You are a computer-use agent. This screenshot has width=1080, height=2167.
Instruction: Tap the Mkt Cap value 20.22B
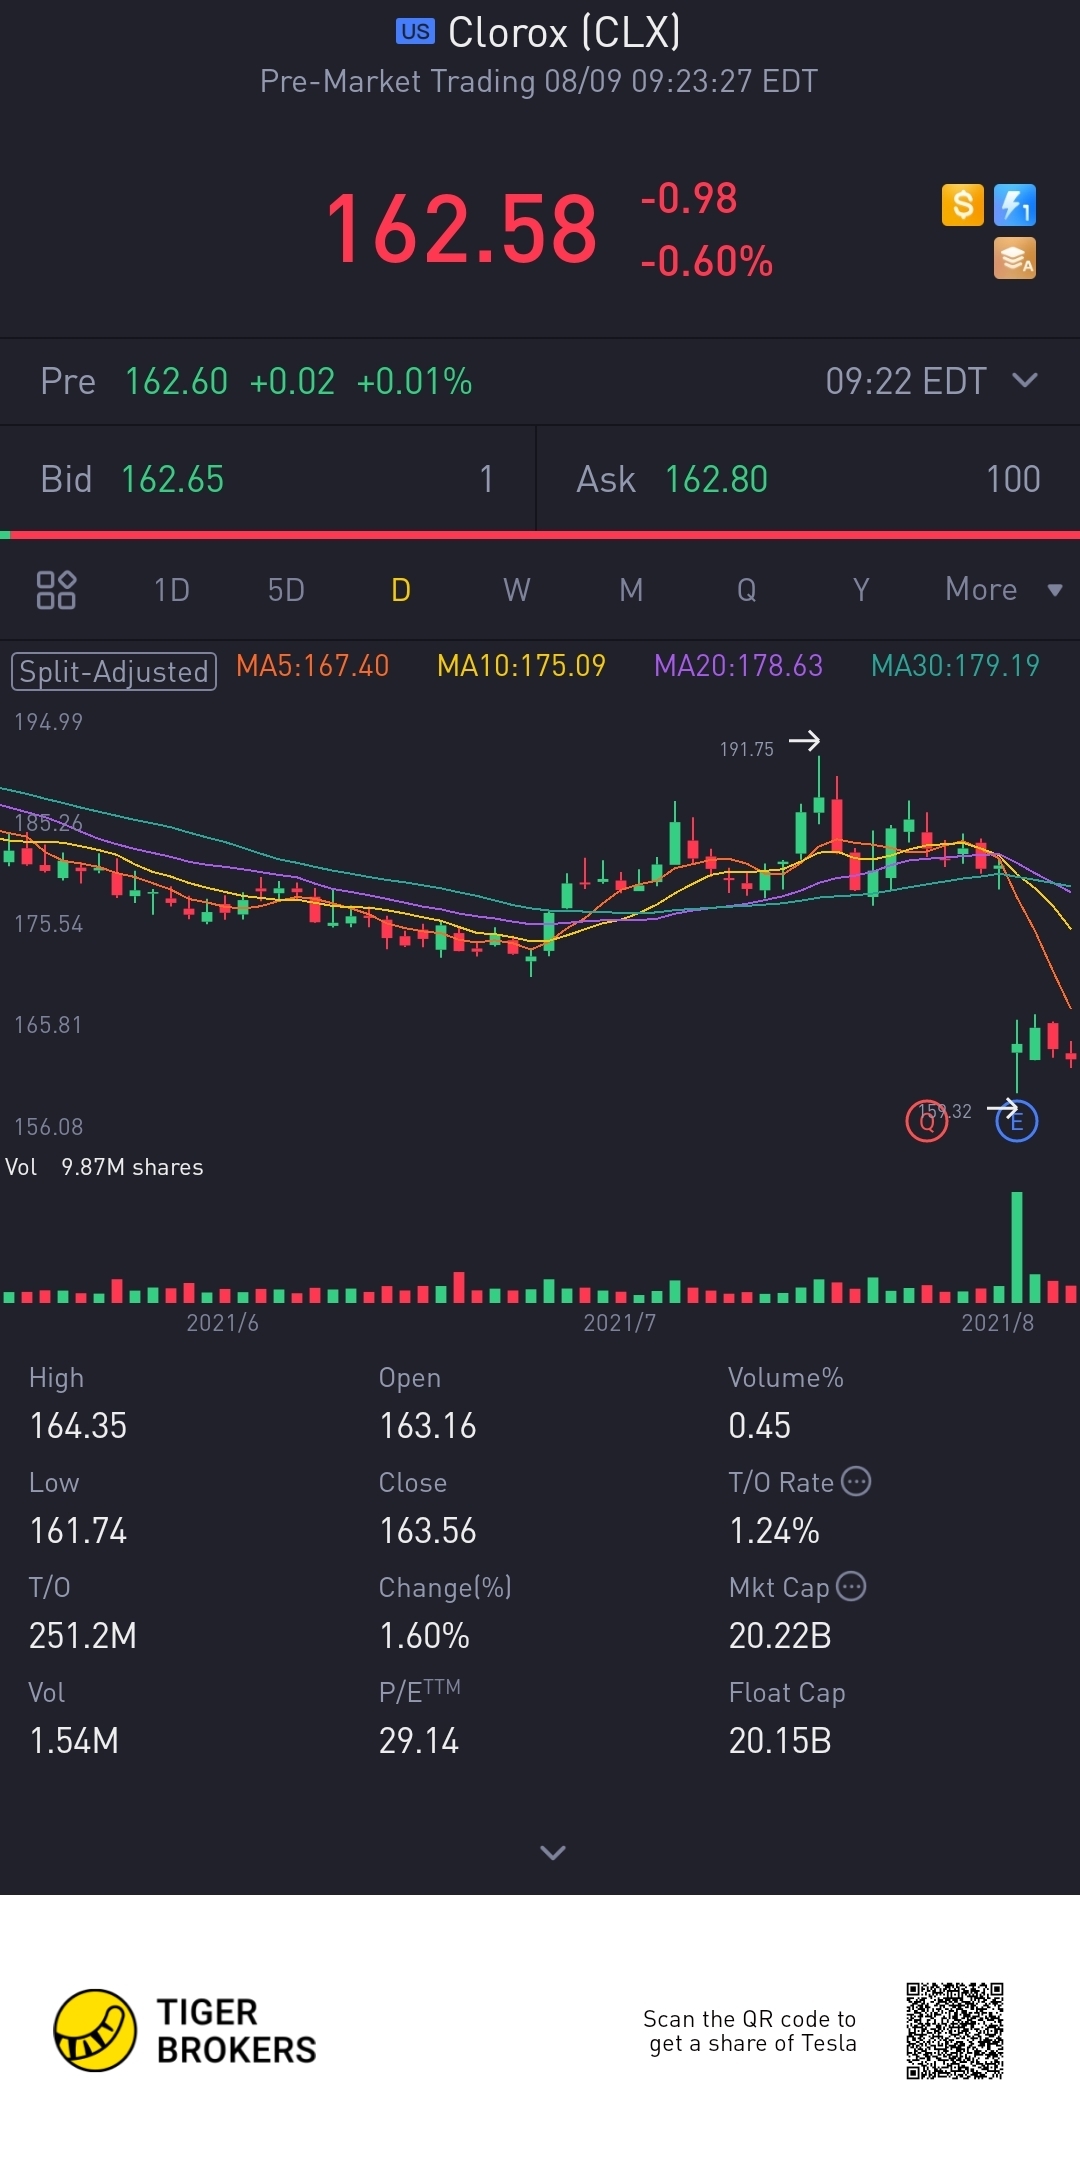point(780,1636)
